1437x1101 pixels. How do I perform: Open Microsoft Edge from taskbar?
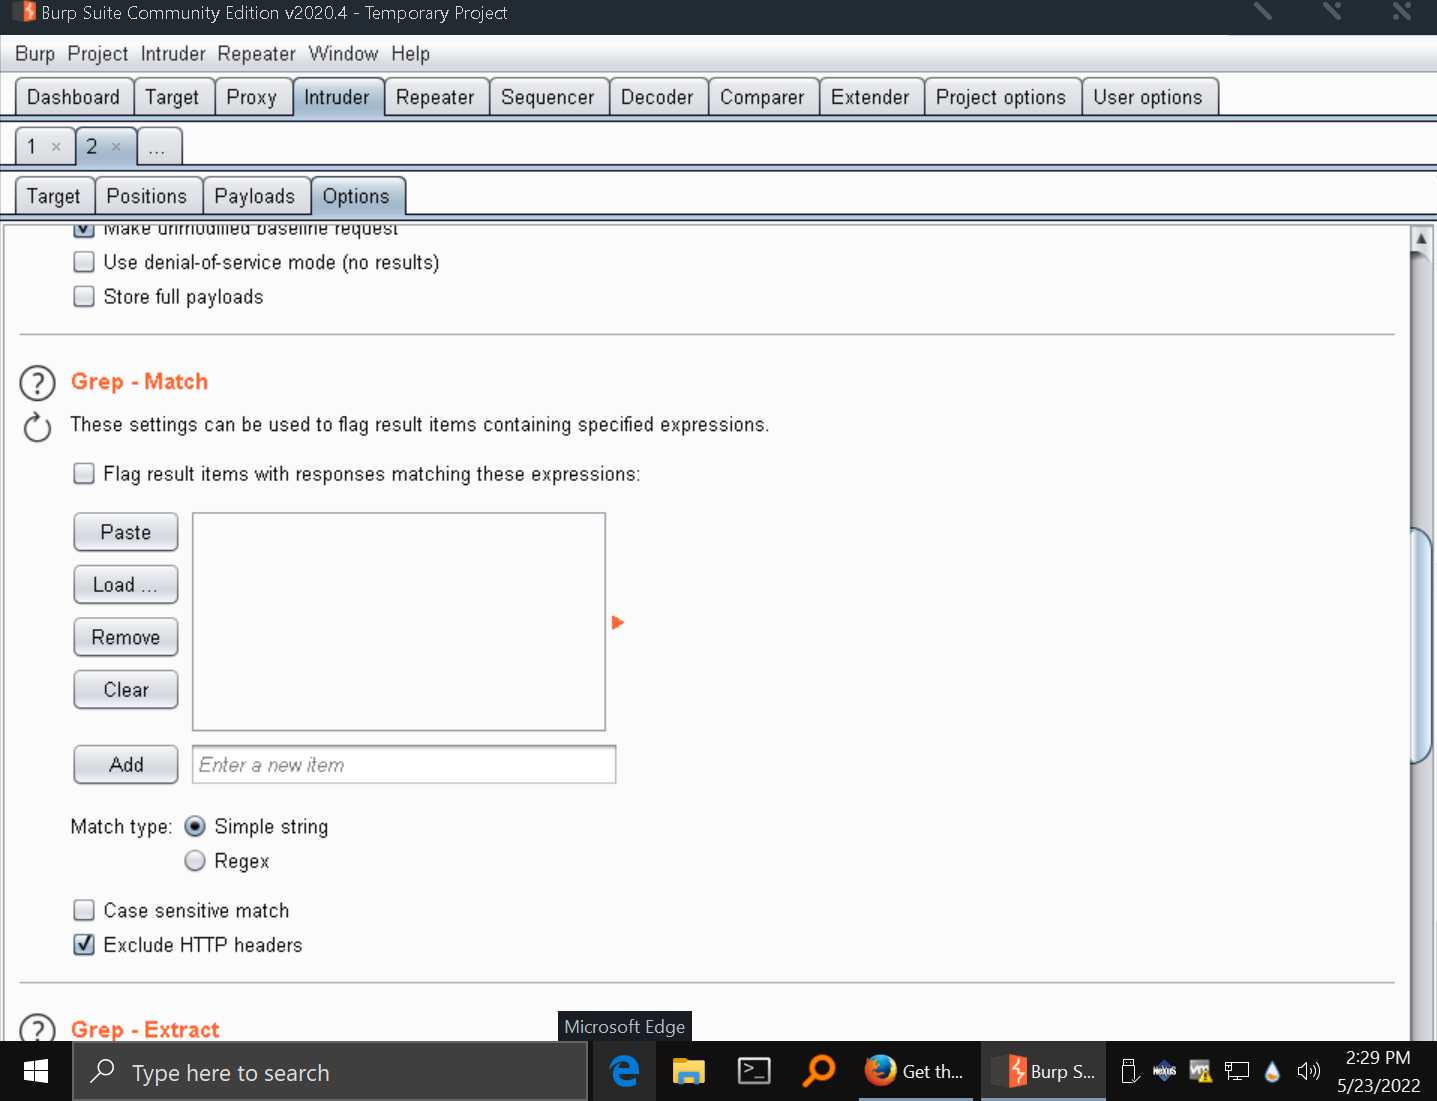coord(625,1071)
